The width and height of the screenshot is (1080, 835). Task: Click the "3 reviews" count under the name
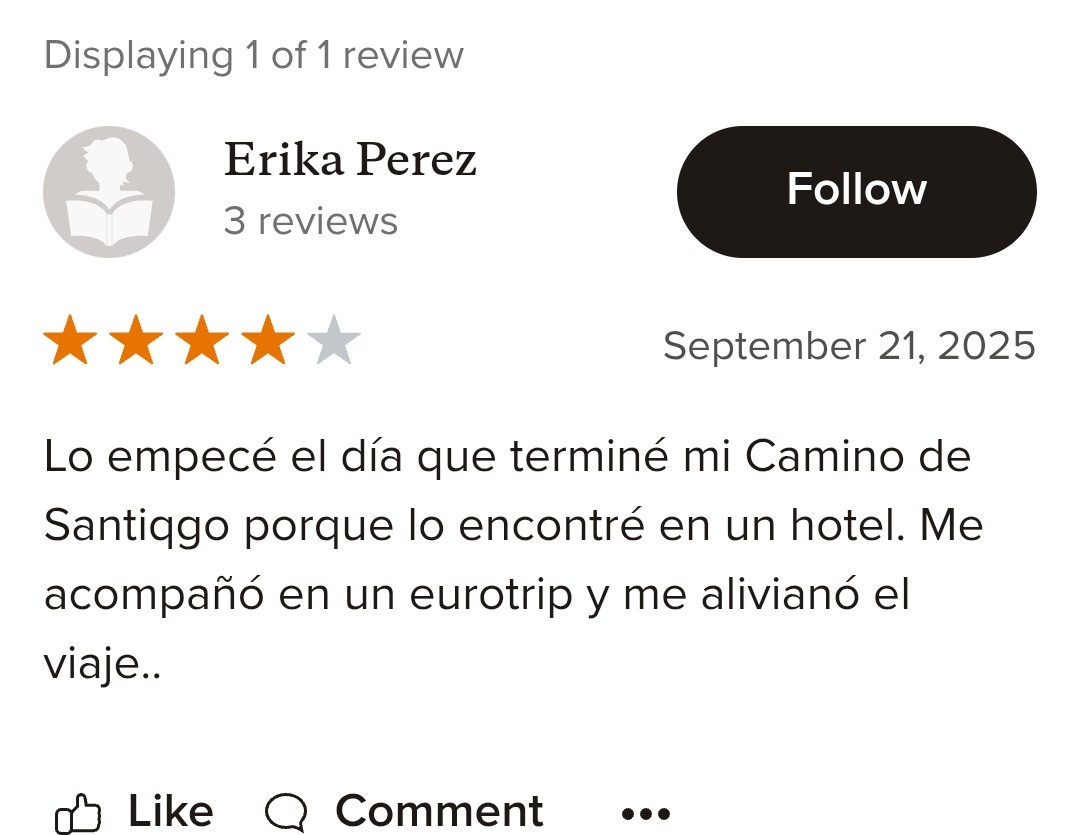click(311, 221)
